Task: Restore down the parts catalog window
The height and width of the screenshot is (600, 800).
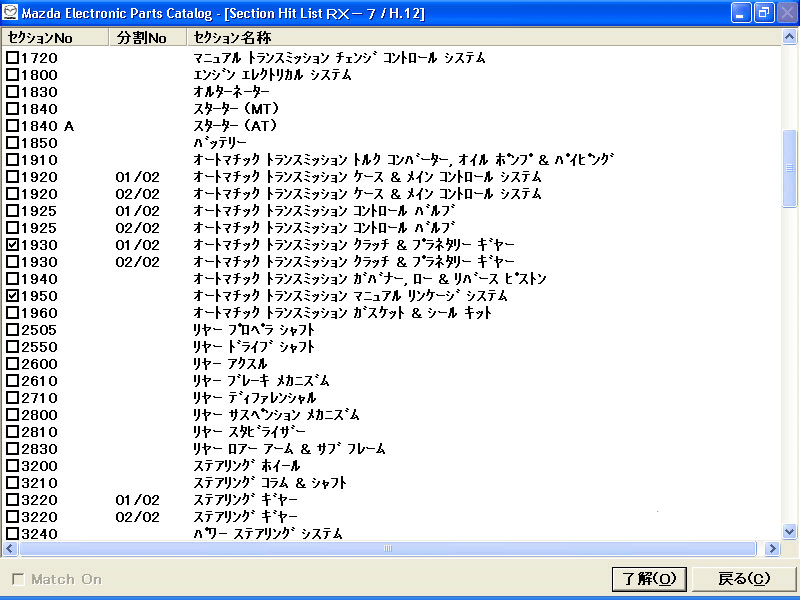Action: [x=764, y=13]
